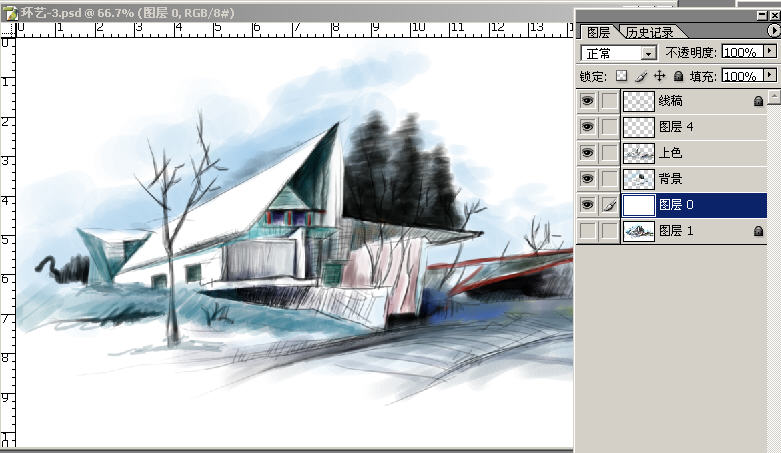Click the 环艺-3.psd document title bar
The width and height of the screenshot is (781, 453).
coord(286,13)
